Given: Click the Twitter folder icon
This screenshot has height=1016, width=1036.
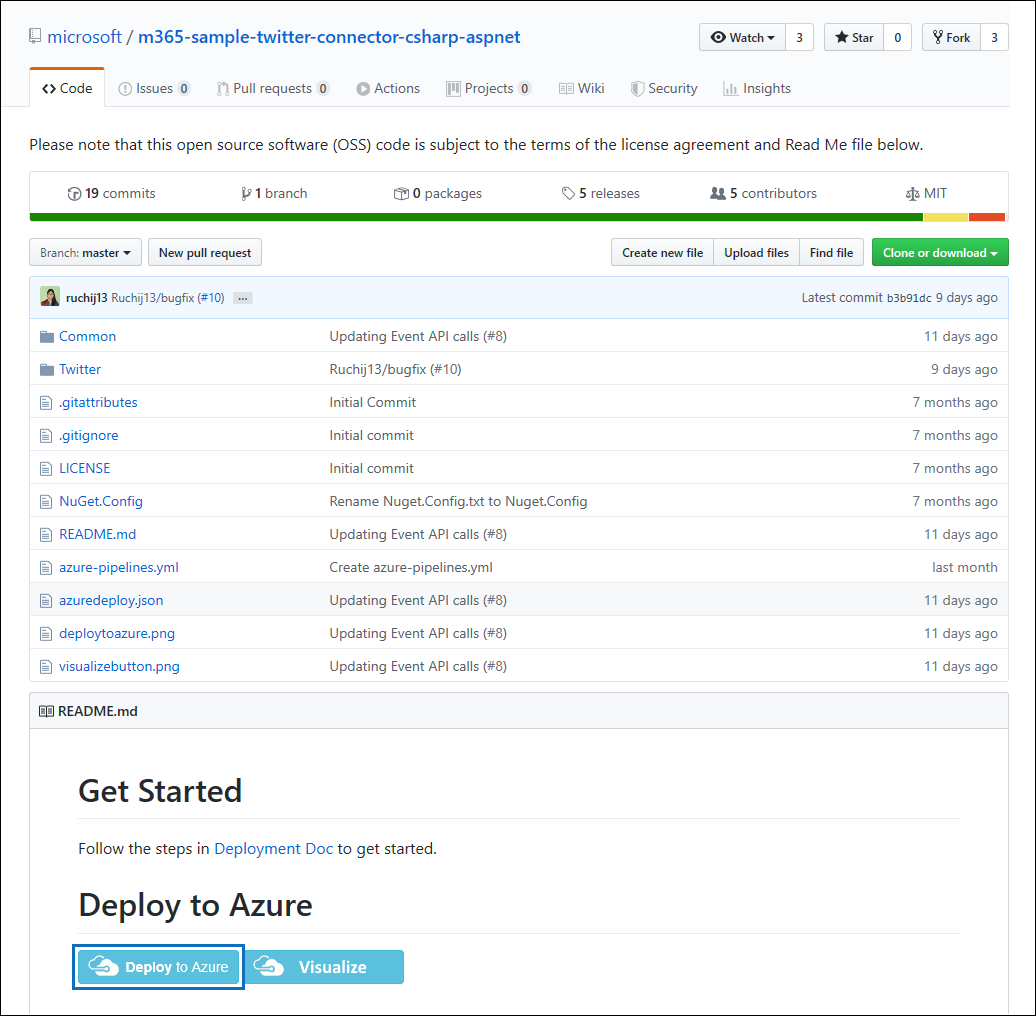Looking at the screenshot, I should pos(47,369).
